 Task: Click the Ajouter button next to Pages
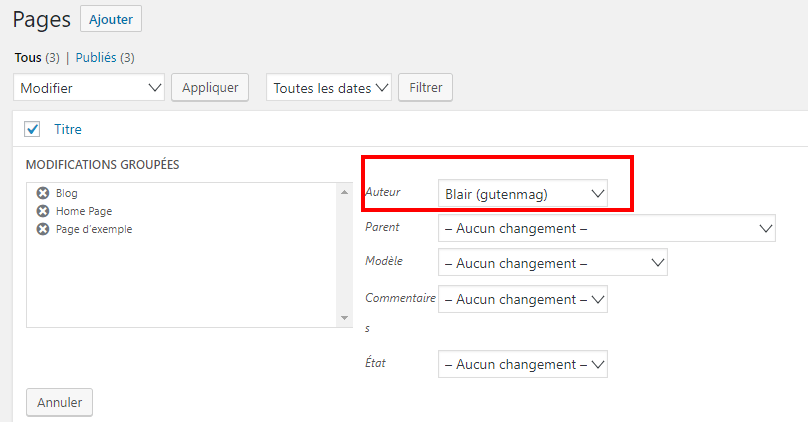click(x=110, y=19)
